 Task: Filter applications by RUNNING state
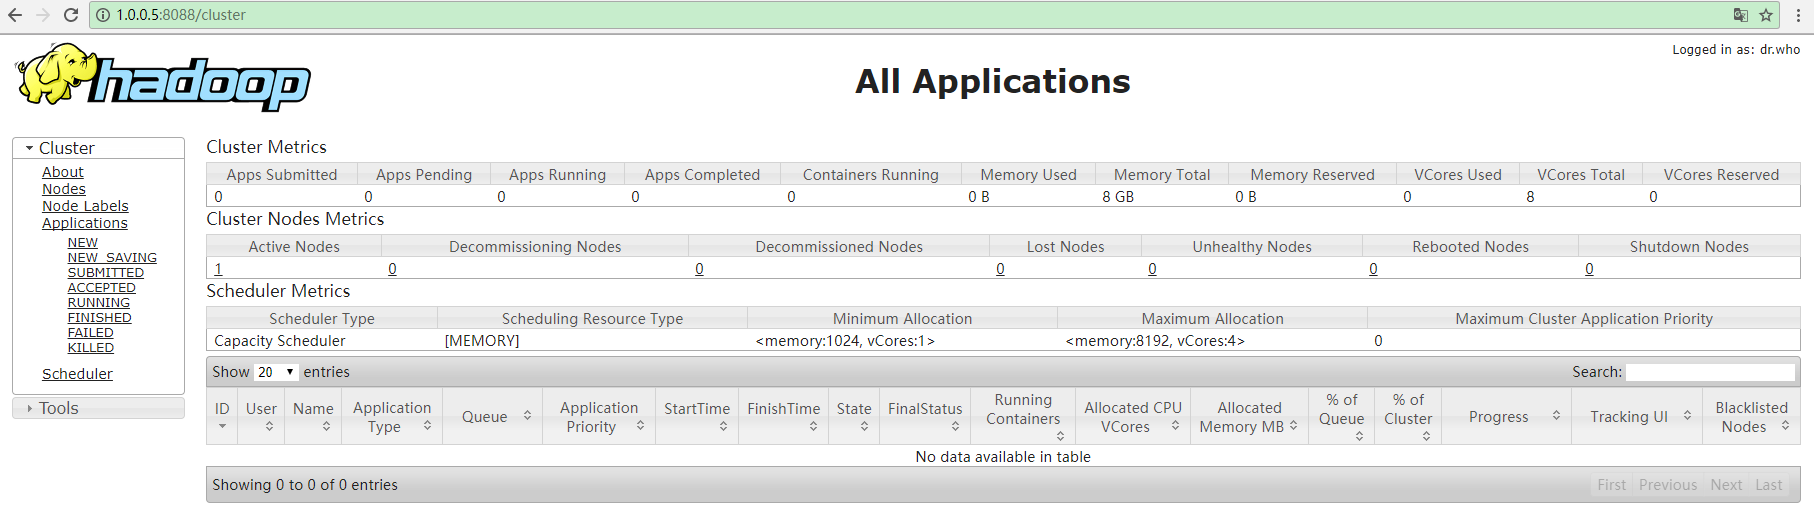(98, 303)
